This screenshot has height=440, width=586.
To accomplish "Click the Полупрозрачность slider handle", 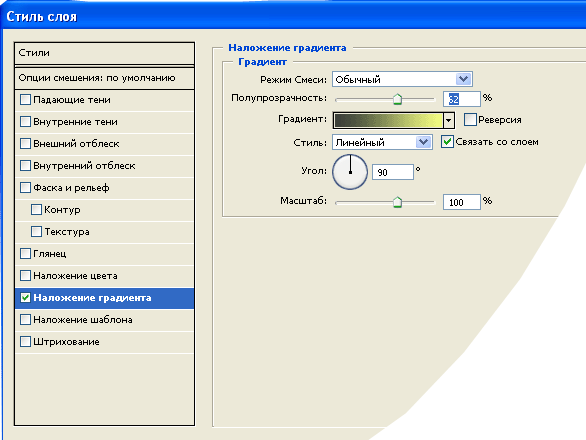I will tap(397, 99).
